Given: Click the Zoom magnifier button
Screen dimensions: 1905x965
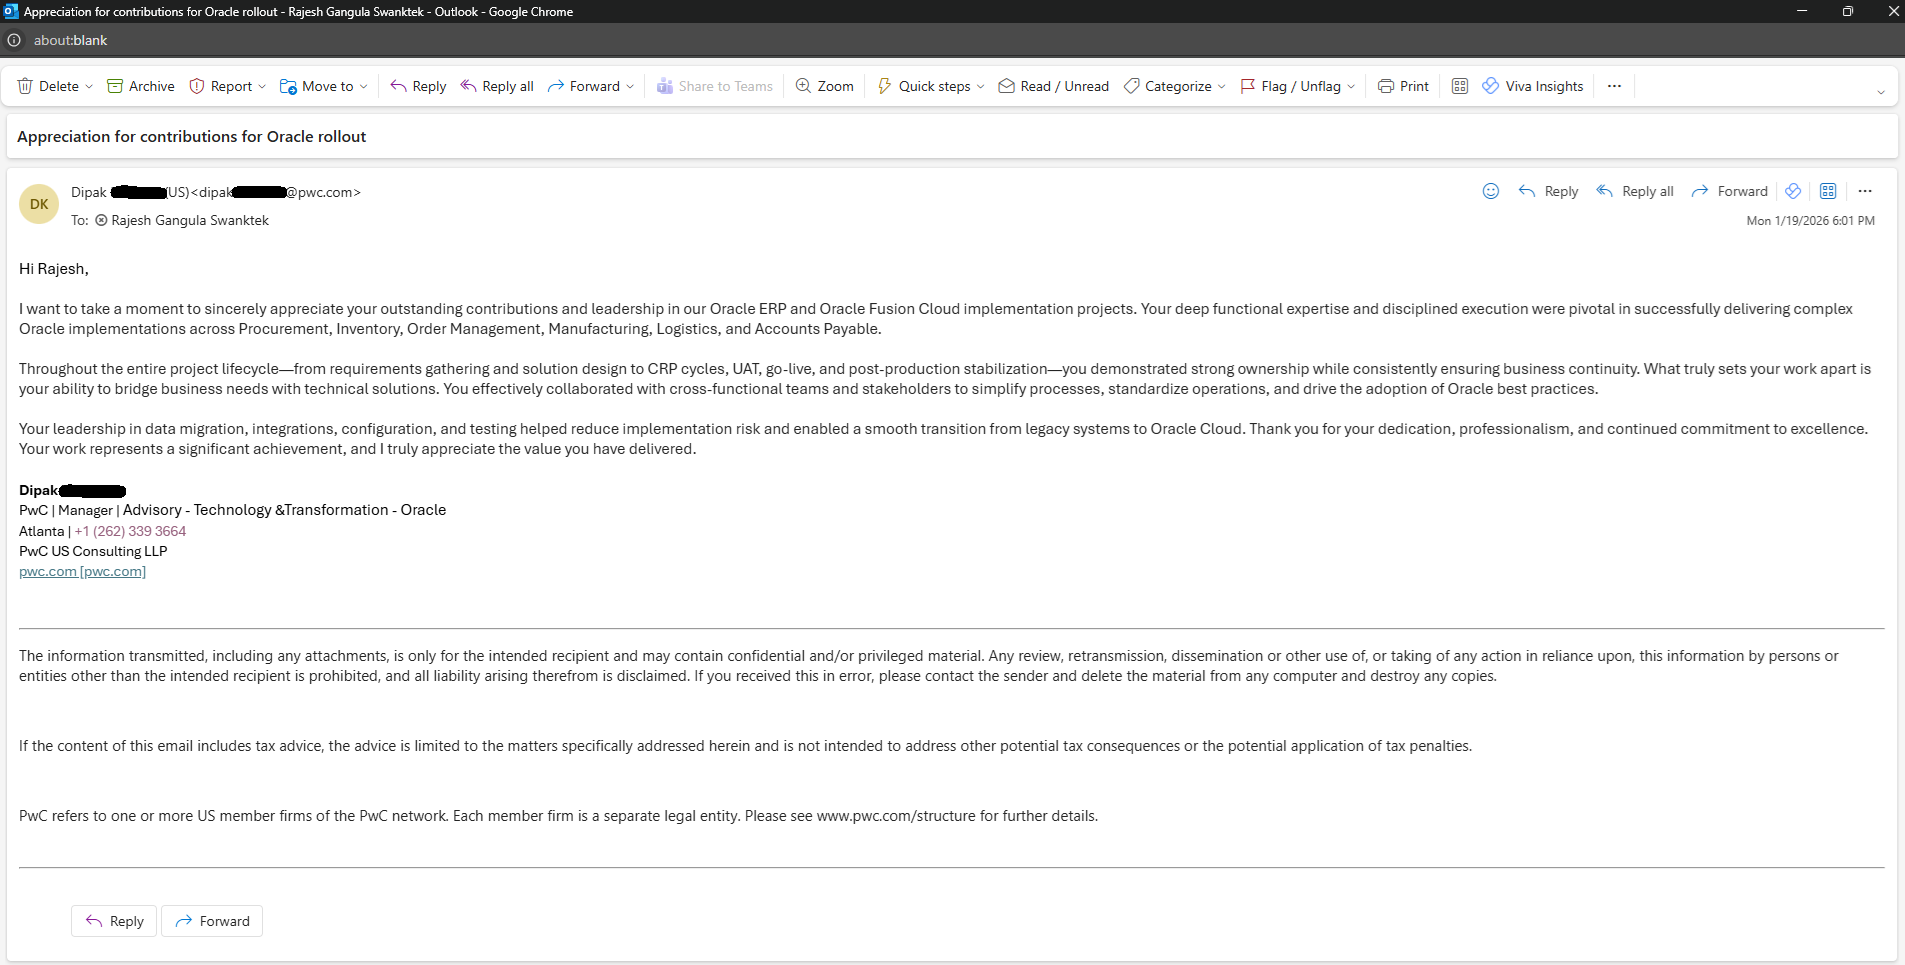Looking at the screenshot, I should coord(824,86).
